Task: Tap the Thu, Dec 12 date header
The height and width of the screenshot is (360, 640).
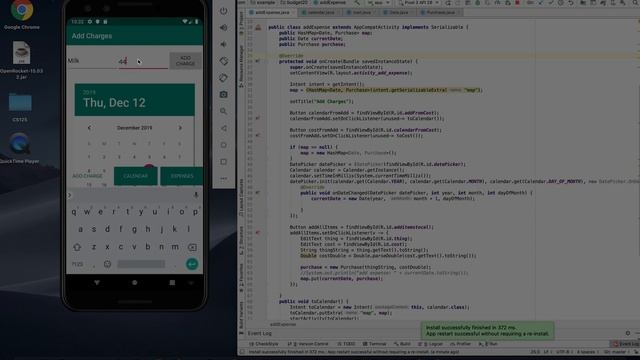Action: click(114, 103)
